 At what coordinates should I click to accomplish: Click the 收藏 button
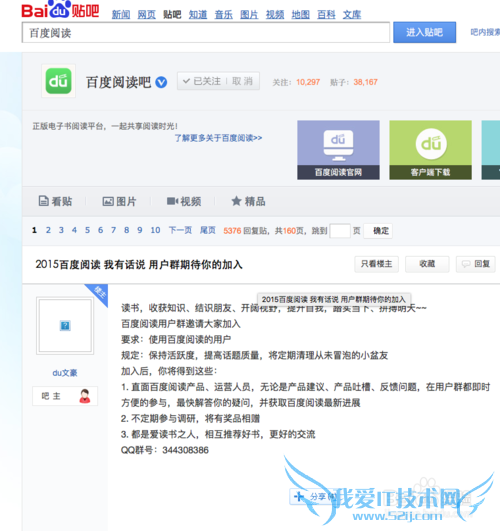pyautogui.click(x=427, y=264)
